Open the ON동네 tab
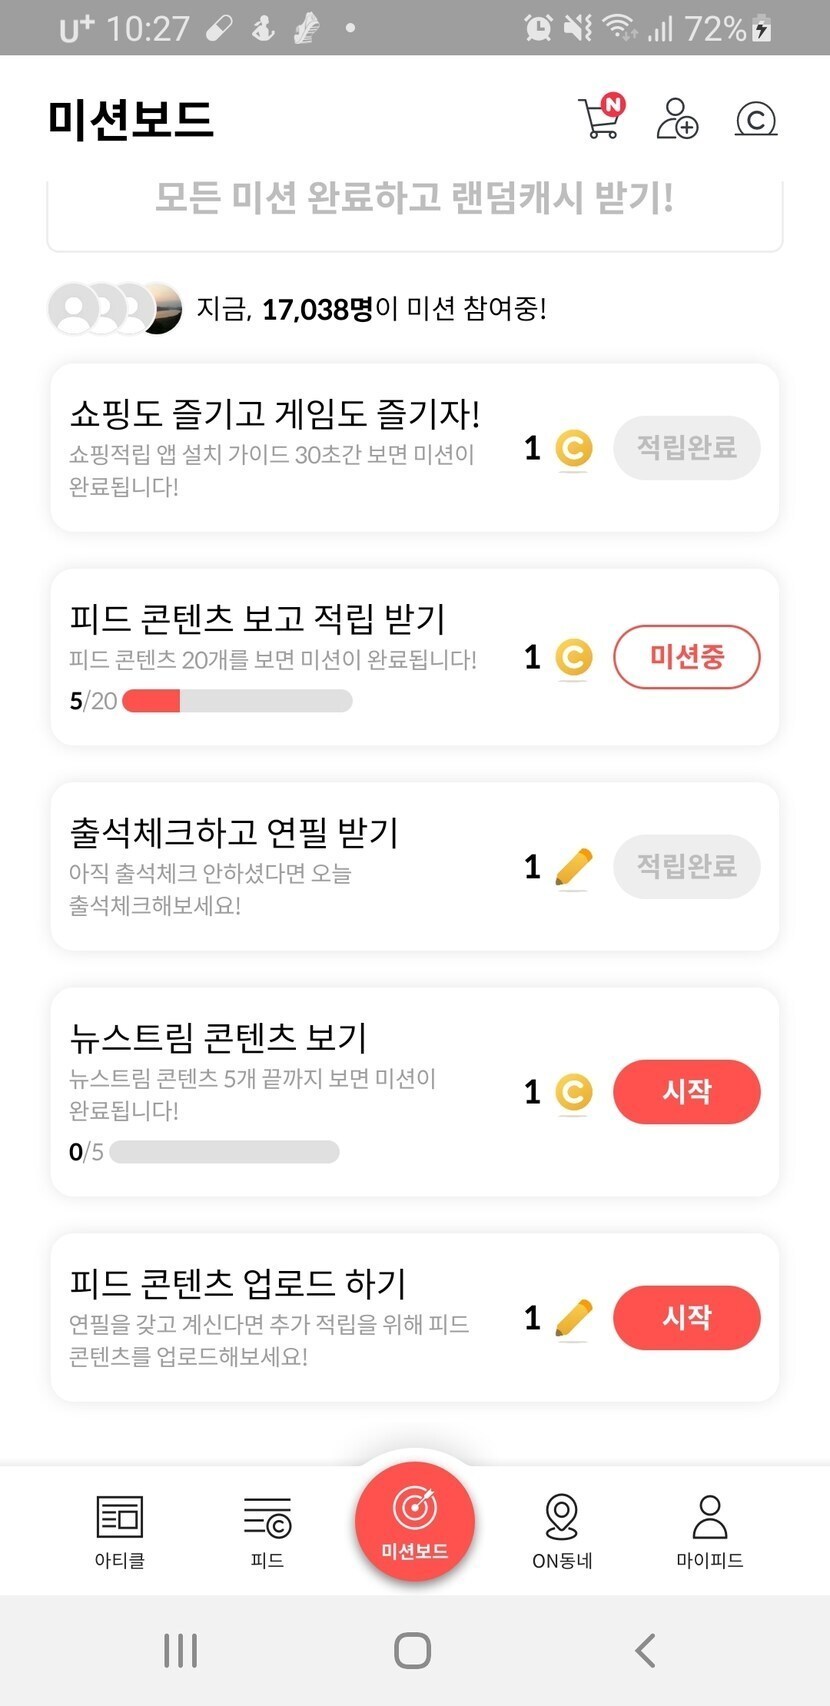Screen dimensions: 830x1706 [x=562, y=1530]
